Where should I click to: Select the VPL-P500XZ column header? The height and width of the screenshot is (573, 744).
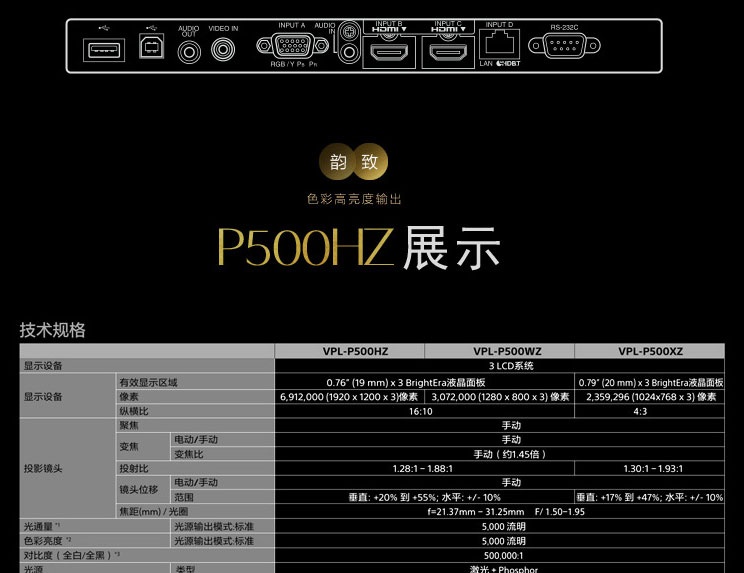649,351
